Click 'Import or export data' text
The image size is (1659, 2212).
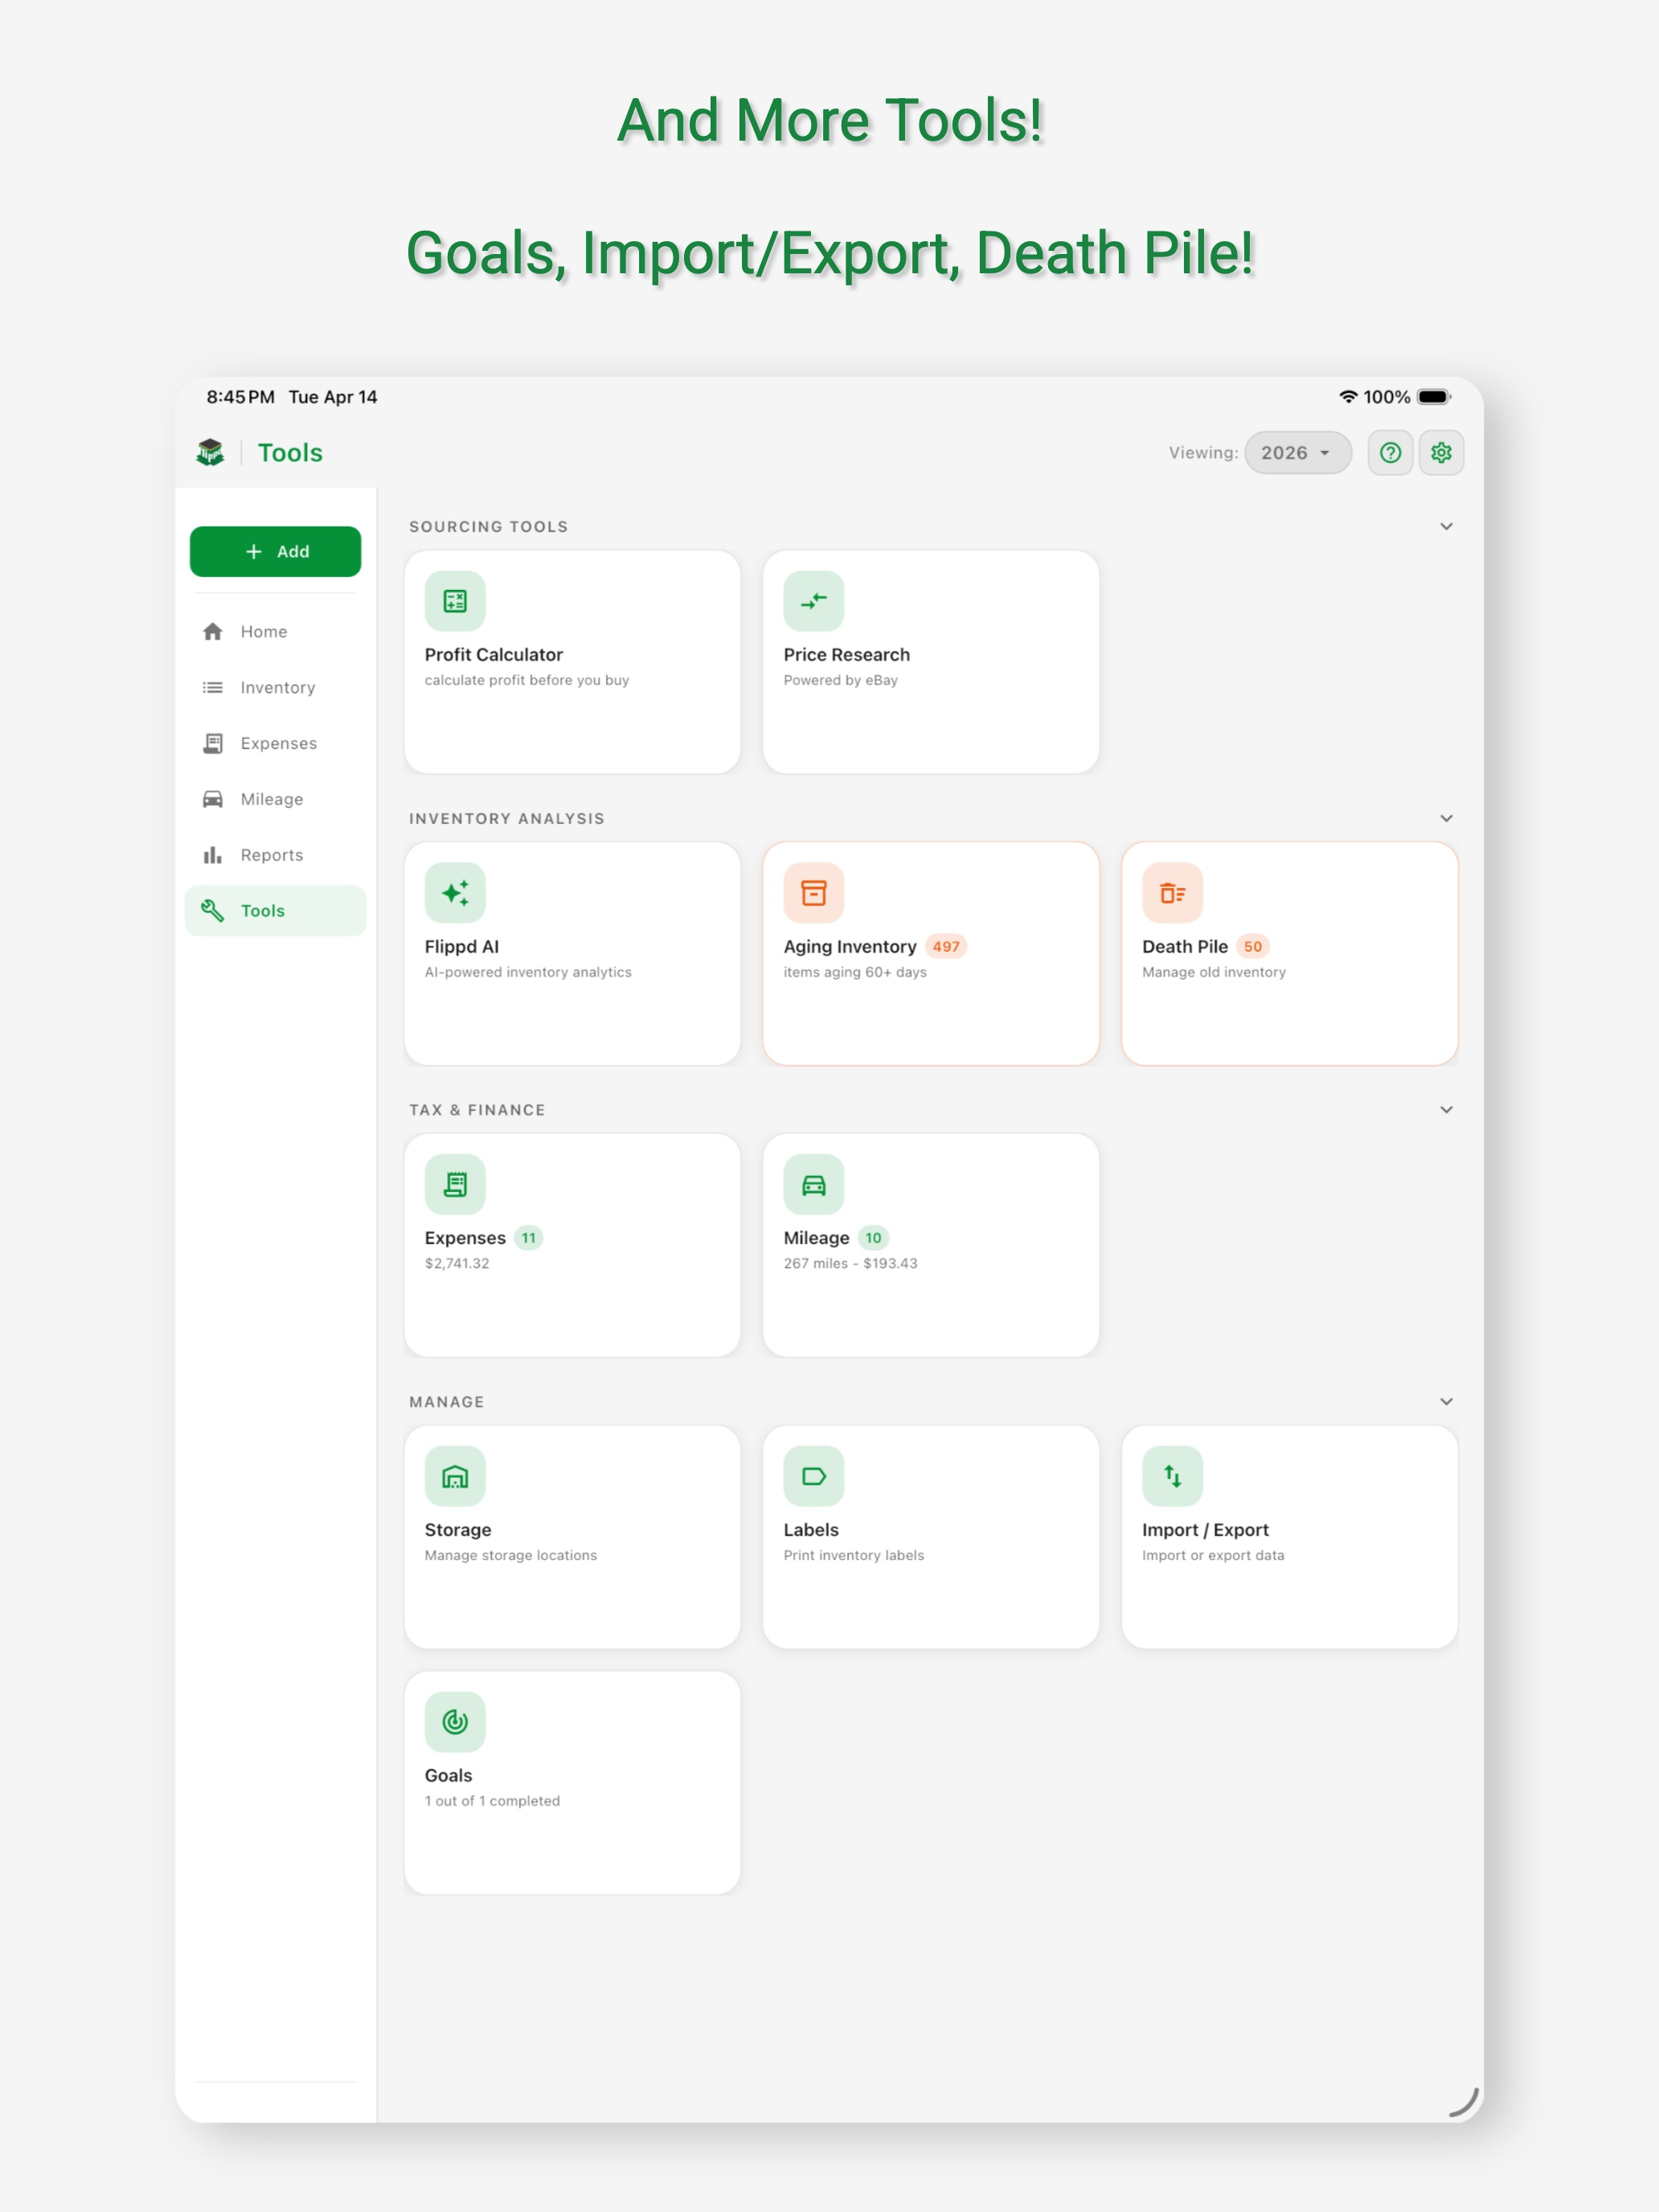click(x=1213, y=1556)
